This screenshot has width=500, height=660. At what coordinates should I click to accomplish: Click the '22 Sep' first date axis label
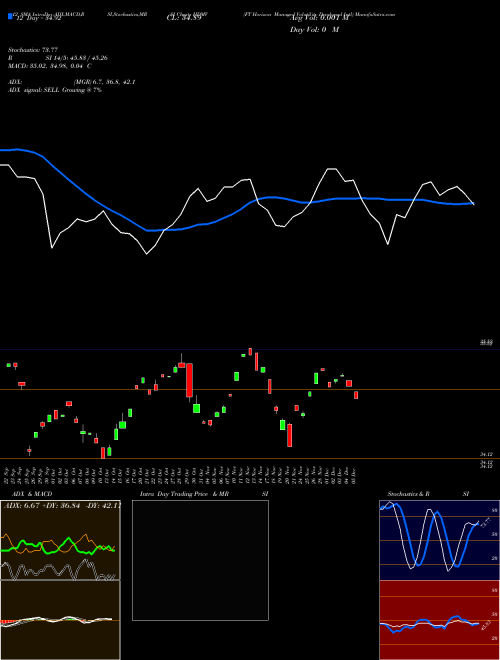coord(8,476)
